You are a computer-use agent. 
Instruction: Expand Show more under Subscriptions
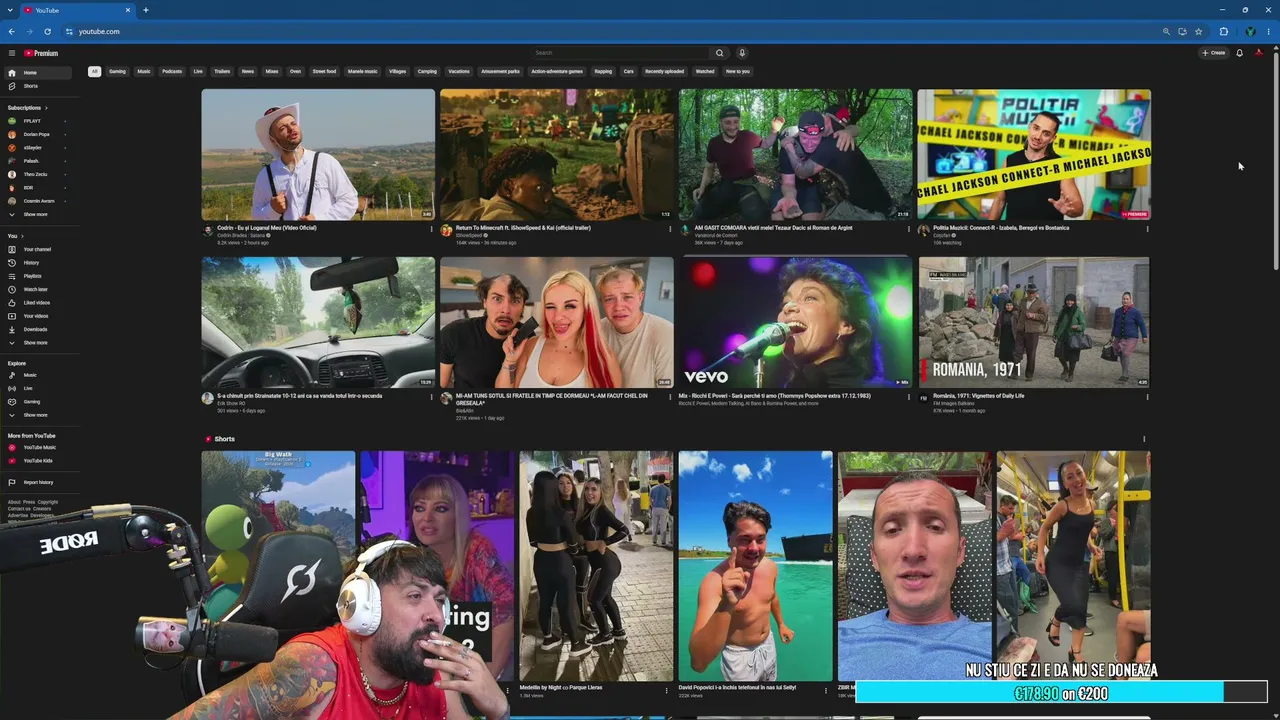(38, 214)
